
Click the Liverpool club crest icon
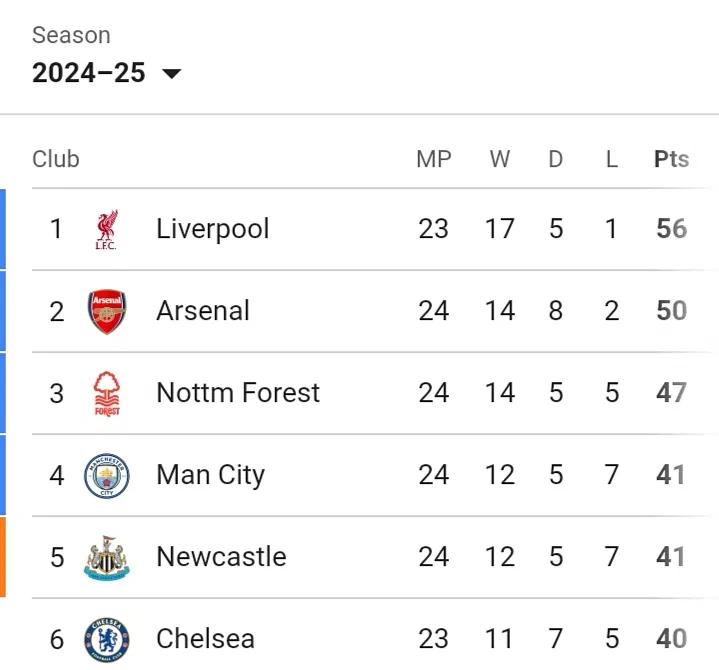click(x=106, y=230)
